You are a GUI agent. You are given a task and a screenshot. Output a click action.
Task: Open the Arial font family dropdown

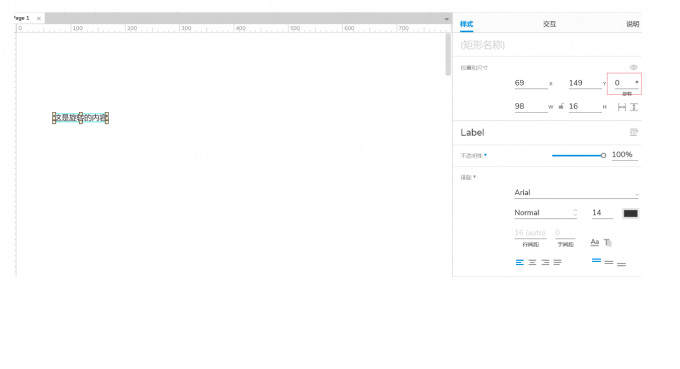tap(576, 193)
